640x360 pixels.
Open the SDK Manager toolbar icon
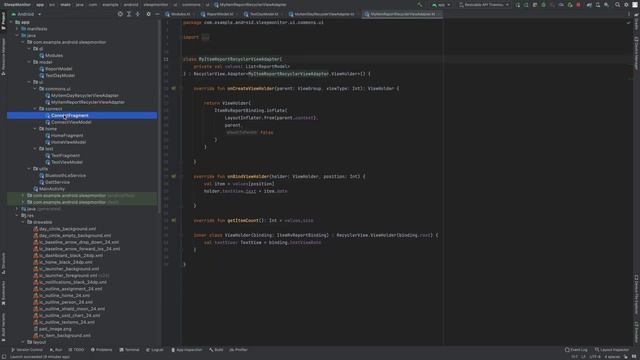[x=606, y=5]
